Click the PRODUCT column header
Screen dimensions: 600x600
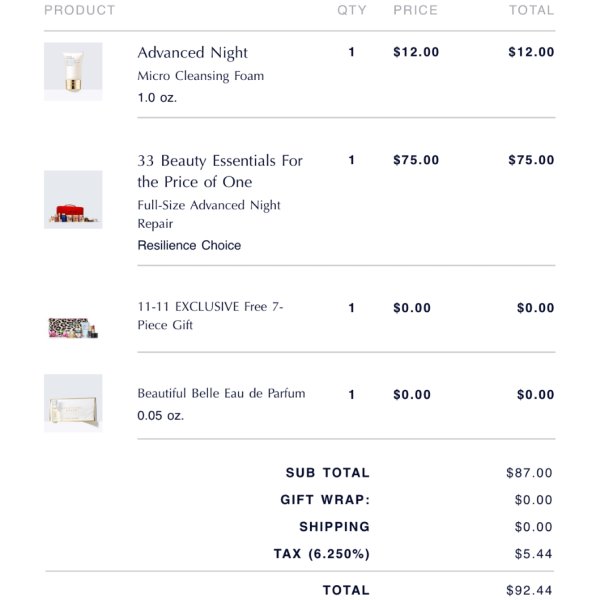point(80,10)
